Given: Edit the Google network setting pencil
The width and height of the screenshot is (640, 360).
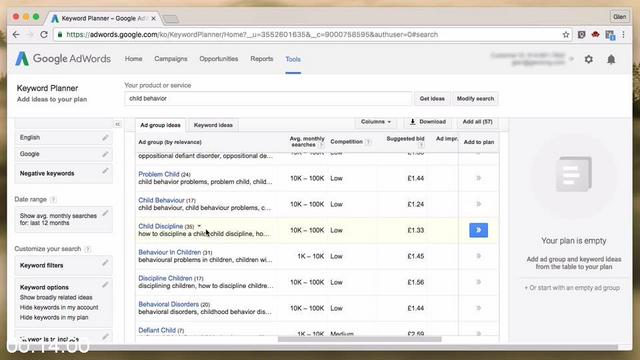Looking at the screenshot, I should (105, 154).
